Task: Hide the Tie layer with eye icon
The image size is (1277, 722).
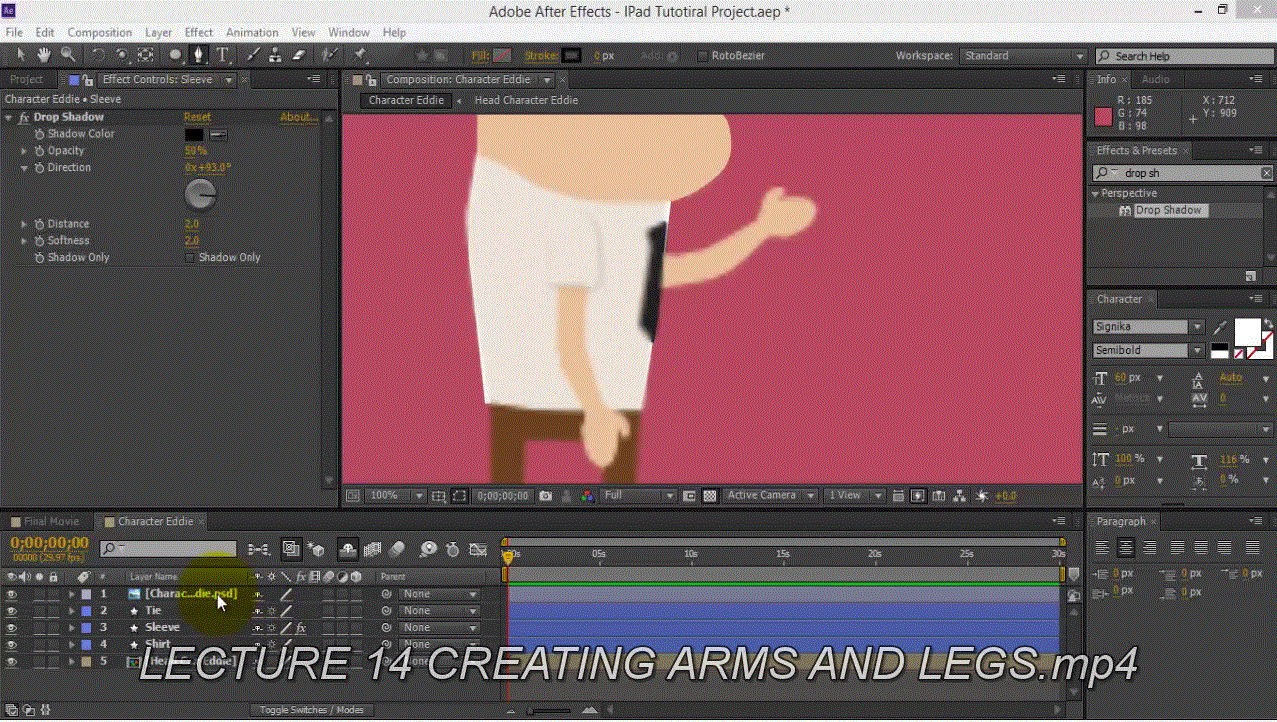Action: click(12, 611)
